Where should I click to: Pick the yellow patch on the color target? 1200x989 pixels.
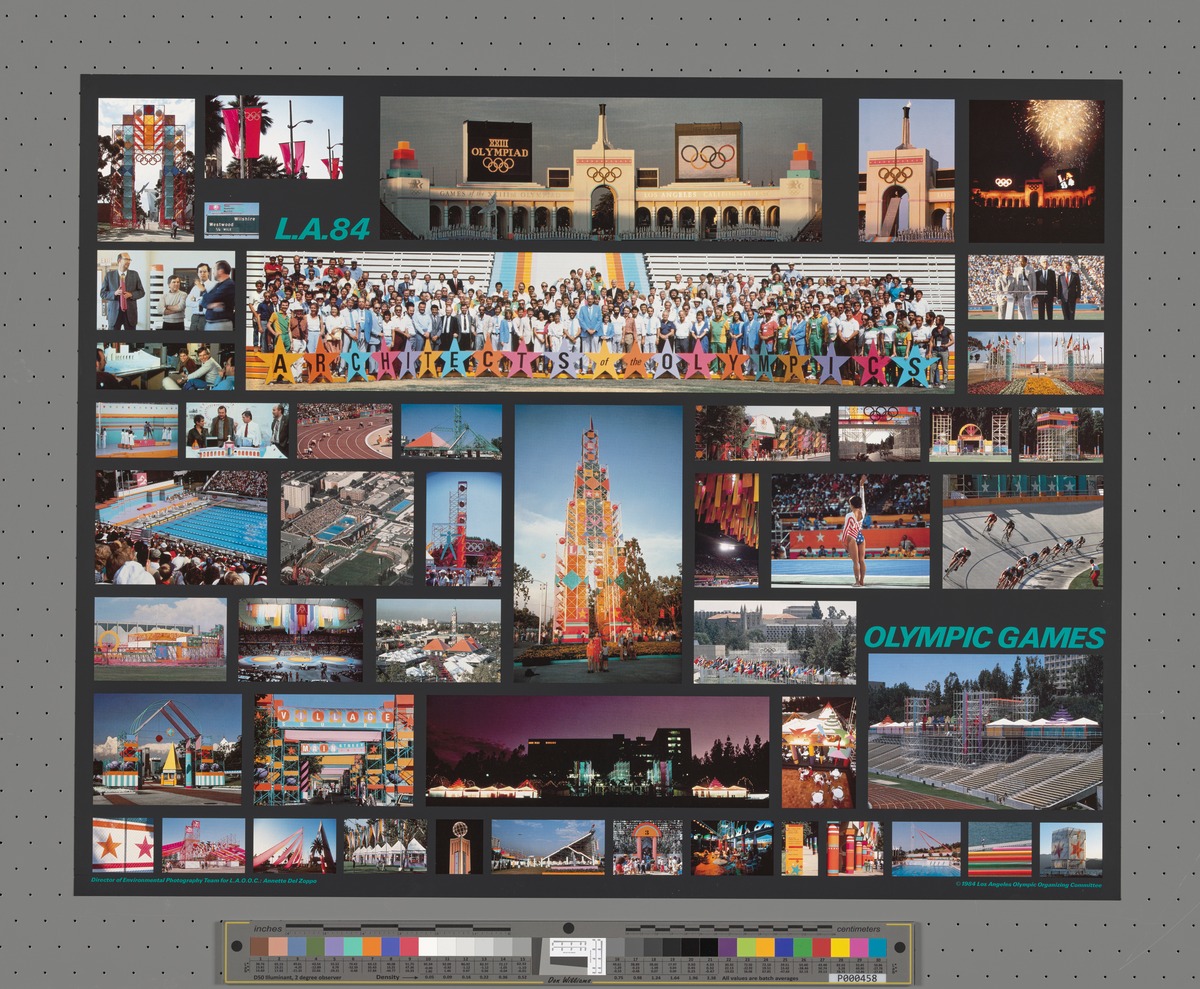point(840,947)
